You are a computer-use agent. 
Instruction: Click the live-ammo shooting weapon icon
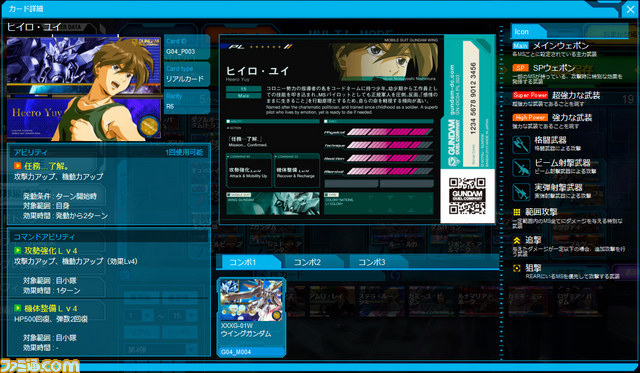(521, 192)
